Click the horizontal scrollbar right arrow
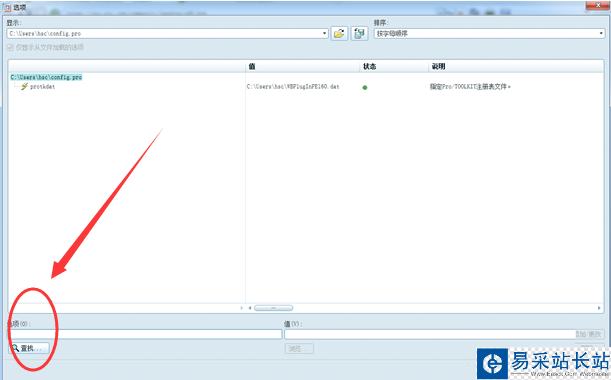 tap(599, 308)
